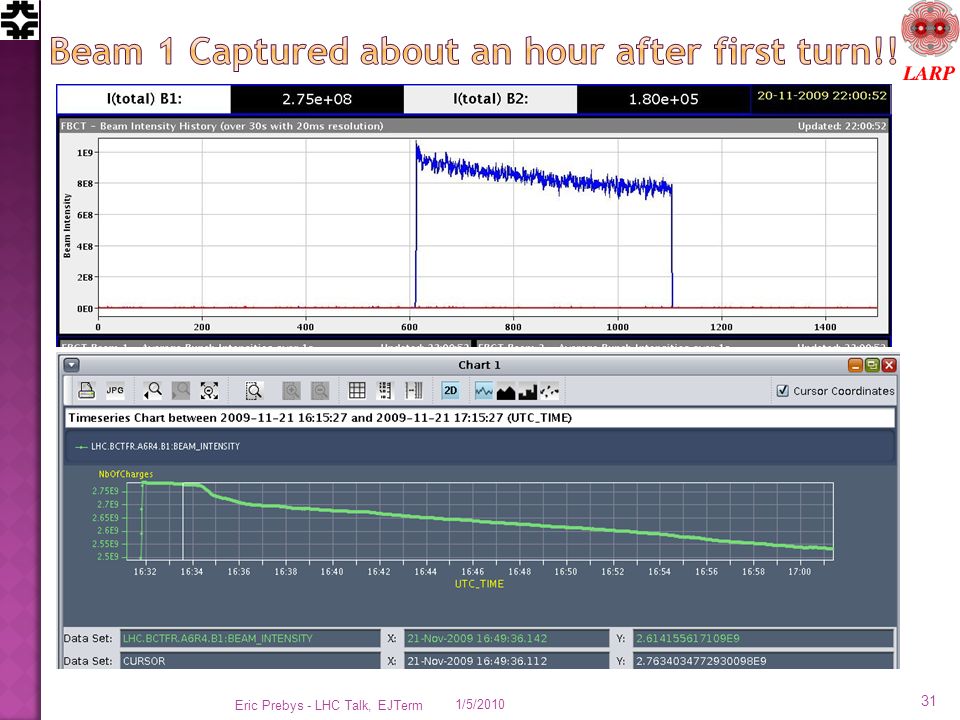The height and width of the screenshot is (720, 960).
Task: Click Y field showing 2.7634034772930098E9
Action: 763,661
